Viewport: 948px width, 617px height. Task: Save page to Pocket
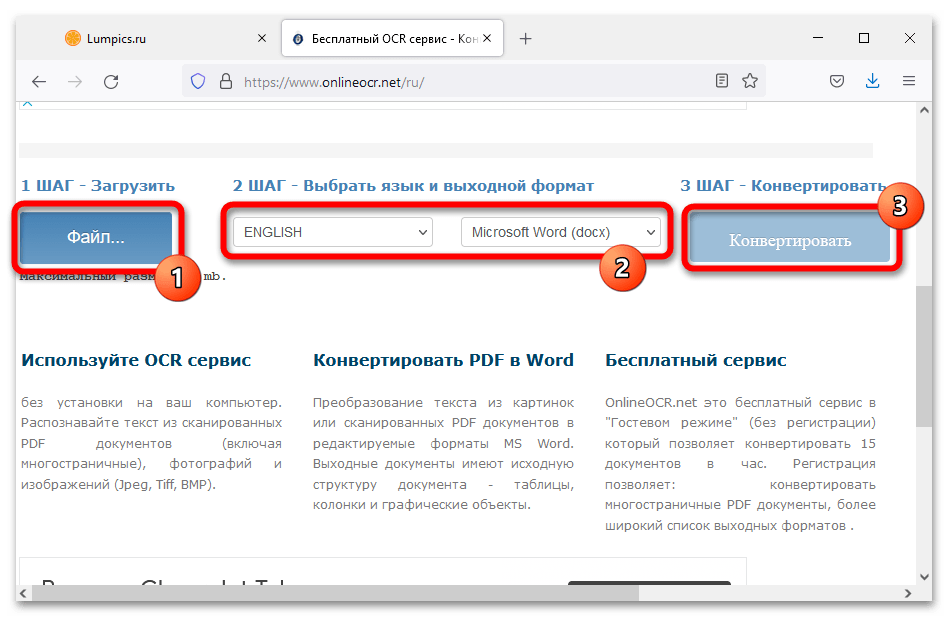(837, 81)
